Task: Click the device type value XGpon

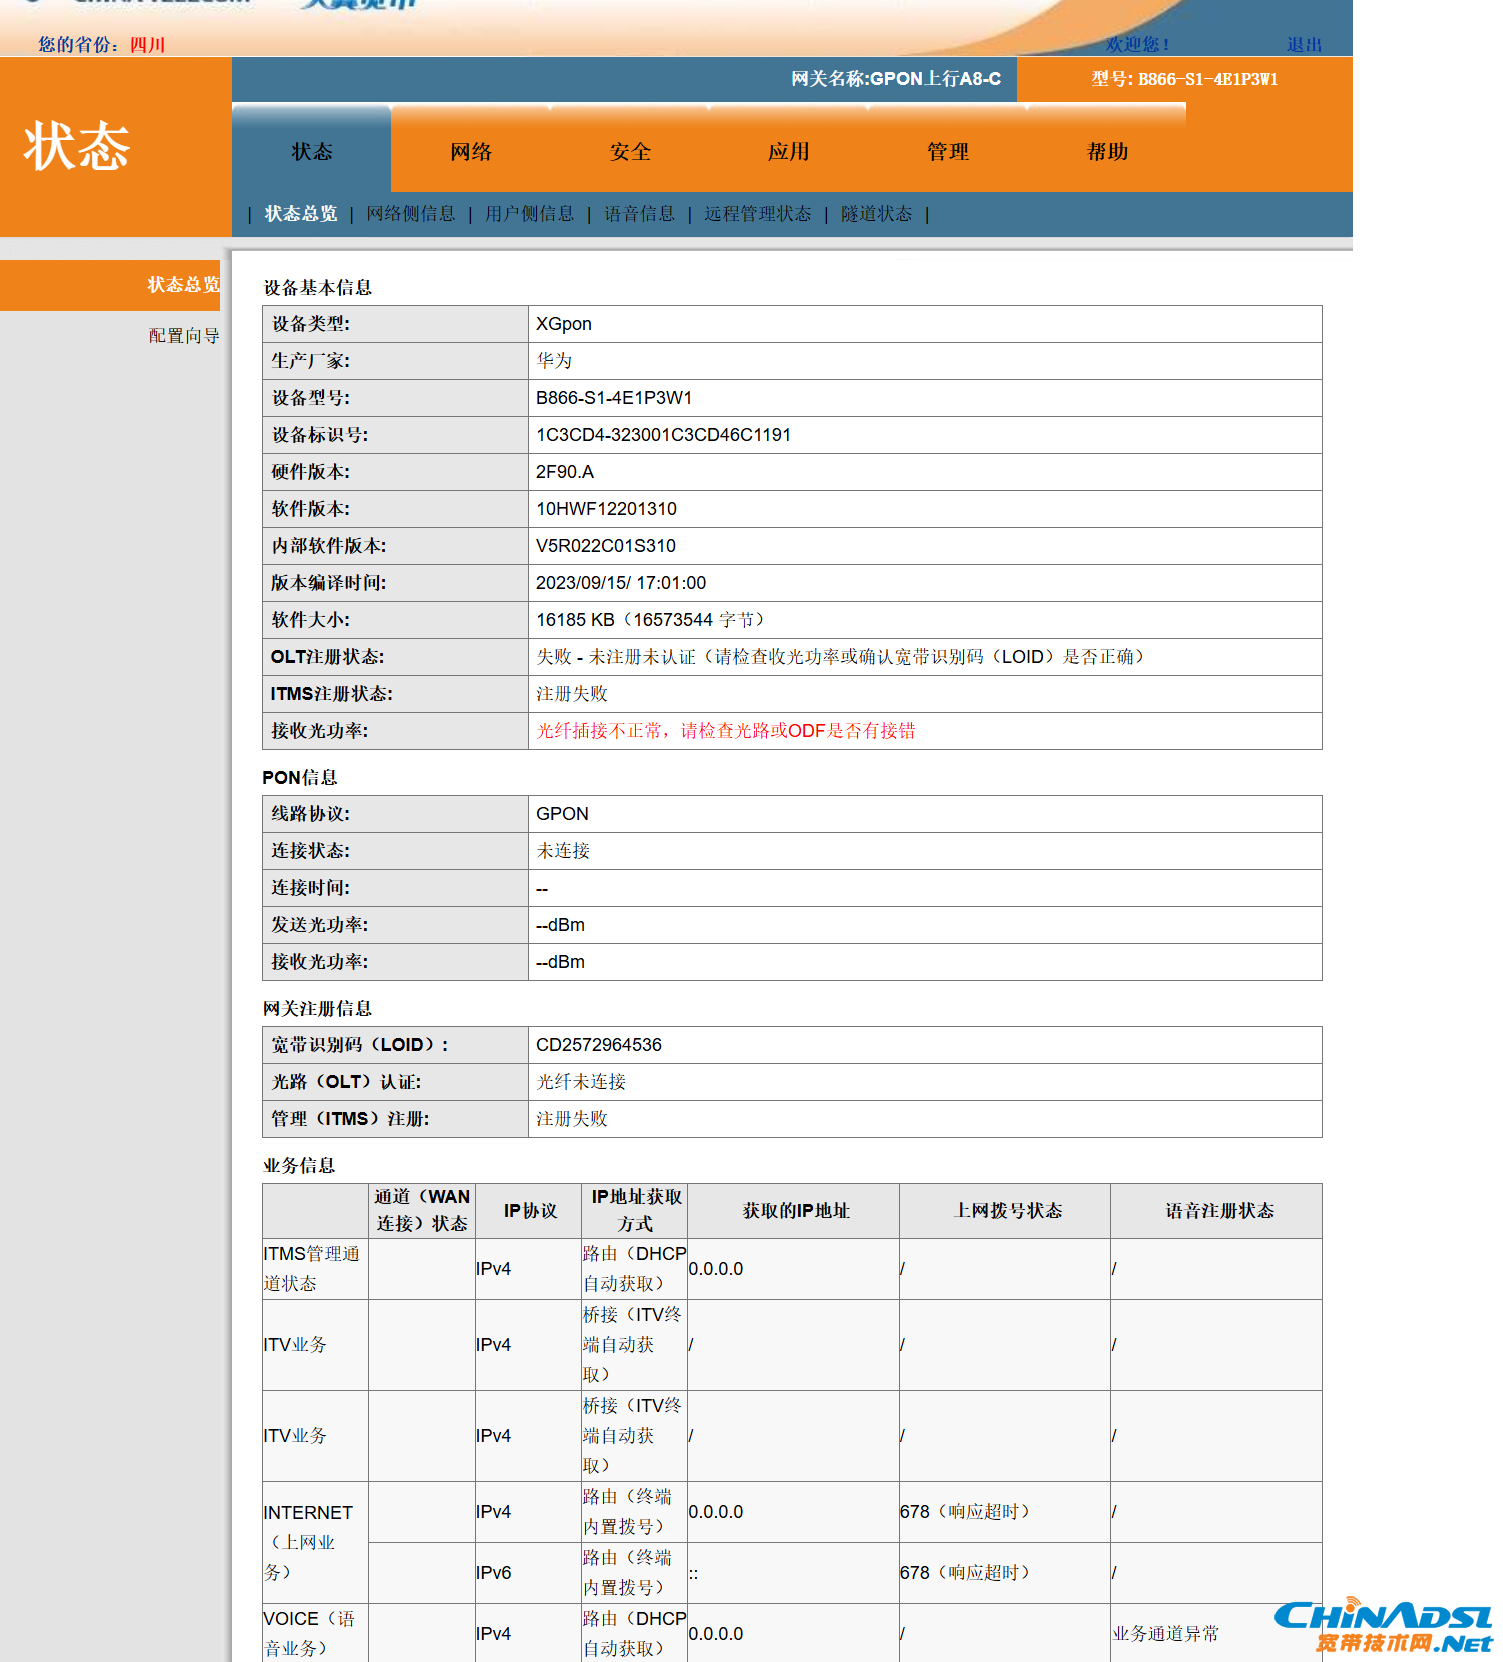Action: click(x=564, y=324)
